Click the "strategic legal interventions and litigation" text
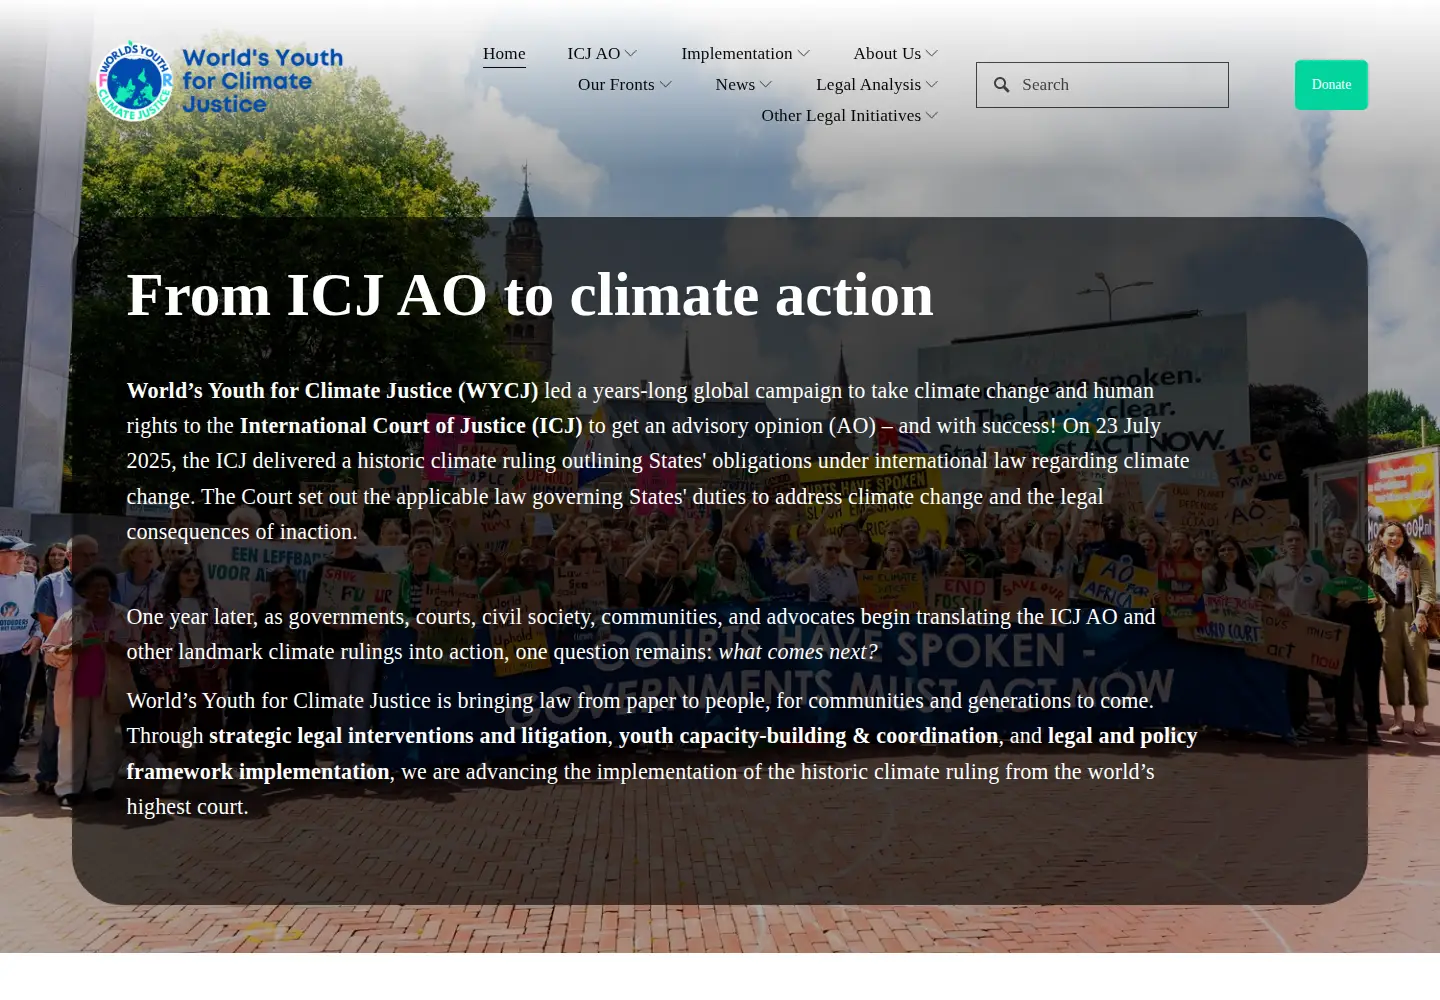 point(408,736)
